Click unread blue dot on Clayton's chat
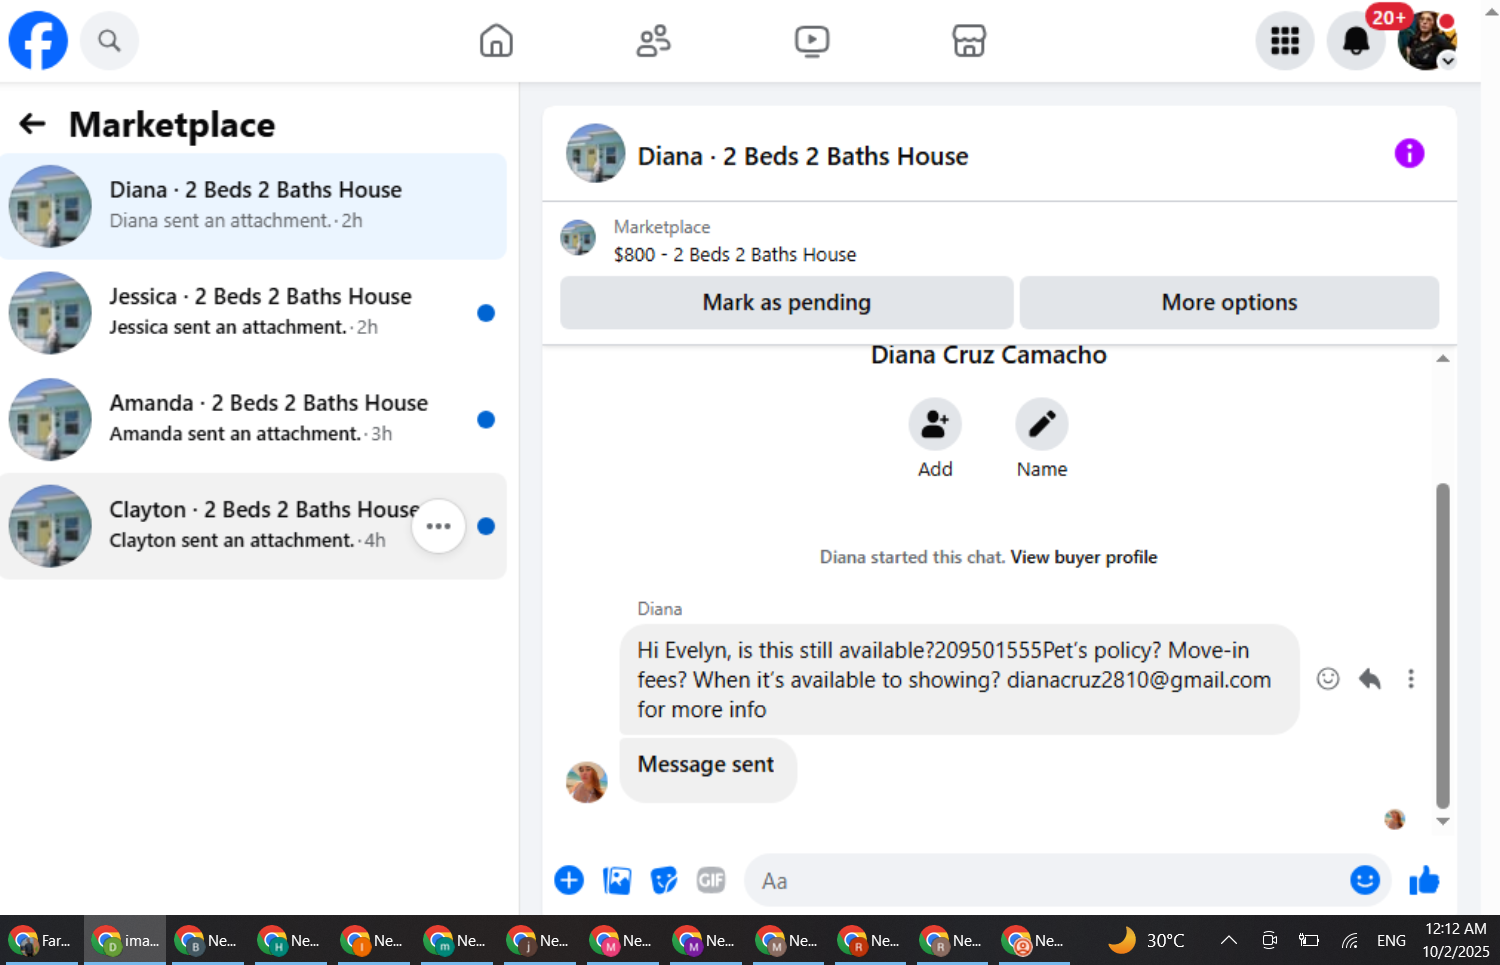1500x965 pixels. 486,526
